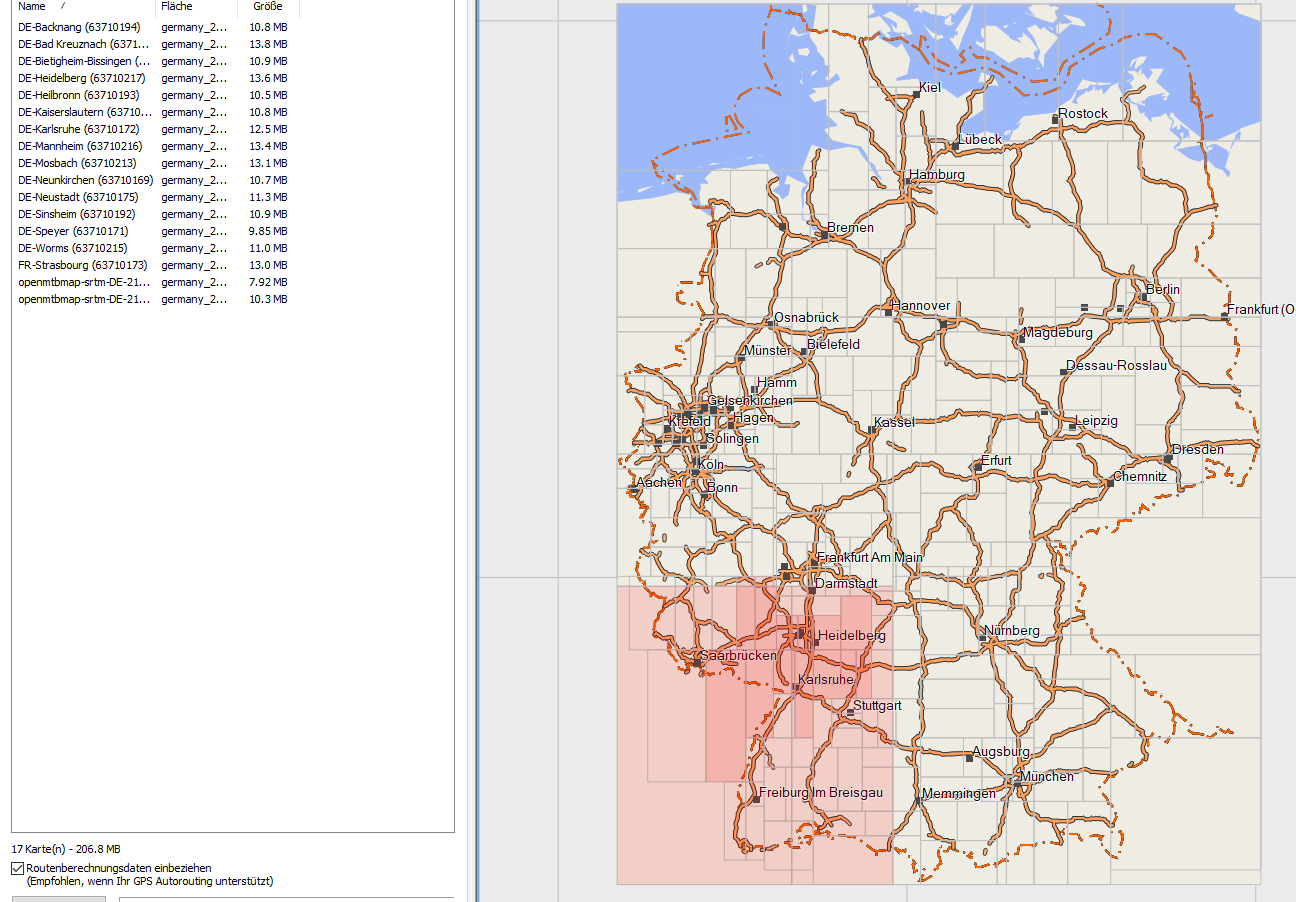
Task: Sort maps by the Größe column header
Action: click(267, 6)
